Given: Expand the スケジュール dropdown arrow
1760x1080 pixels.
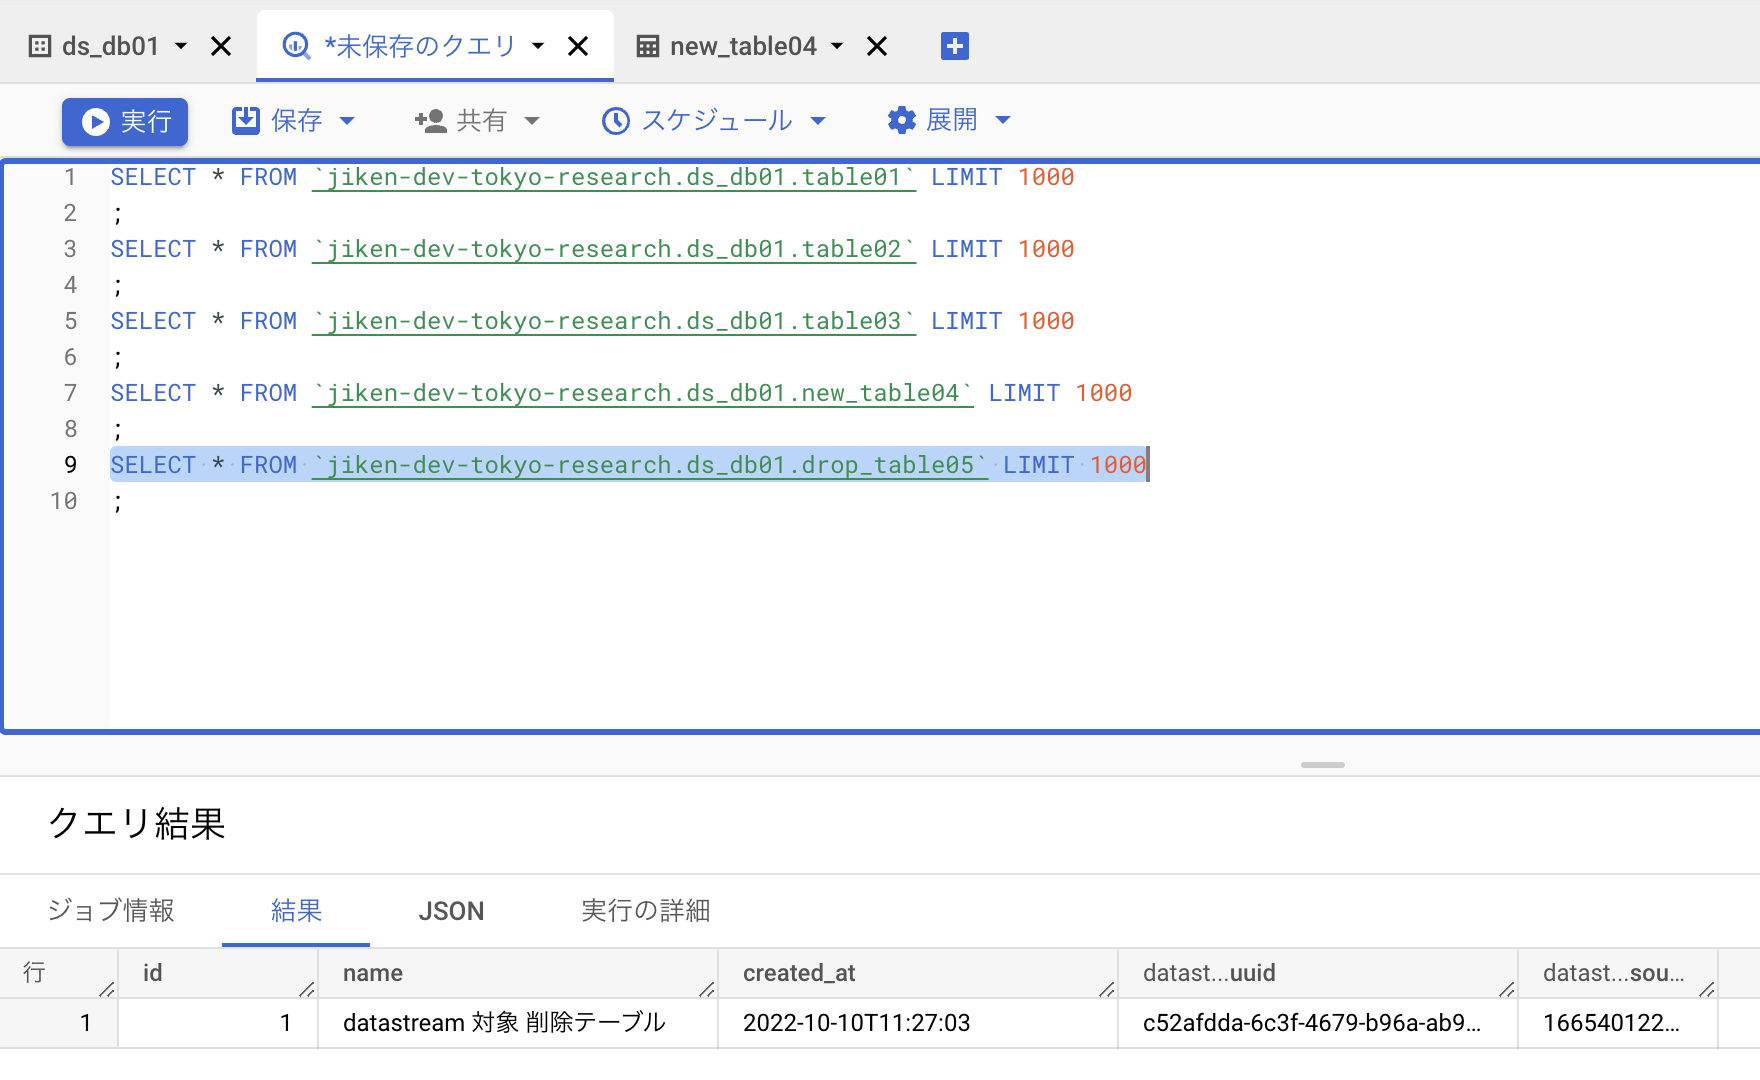Looking at the screenshot, I should pyautogui.click(x=818, y=121).
